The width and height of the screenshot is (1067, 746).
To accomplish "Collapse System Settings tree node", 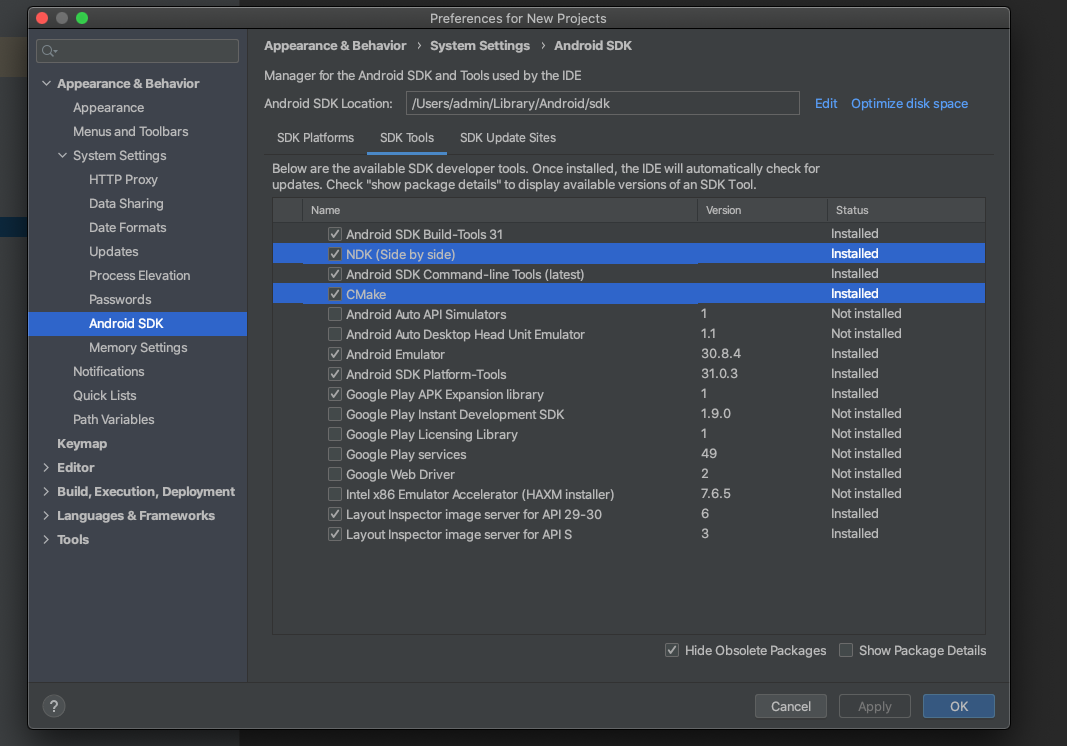I will pyautogui.click(x=63, y=155).
